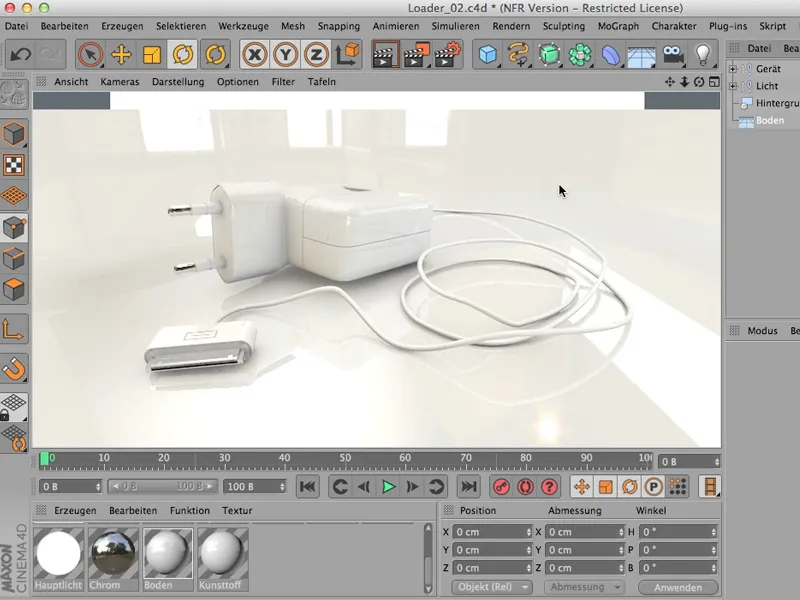This screenshot has width=800, height=600.
Task: Select the Move tool
Action: coord(121,54)
